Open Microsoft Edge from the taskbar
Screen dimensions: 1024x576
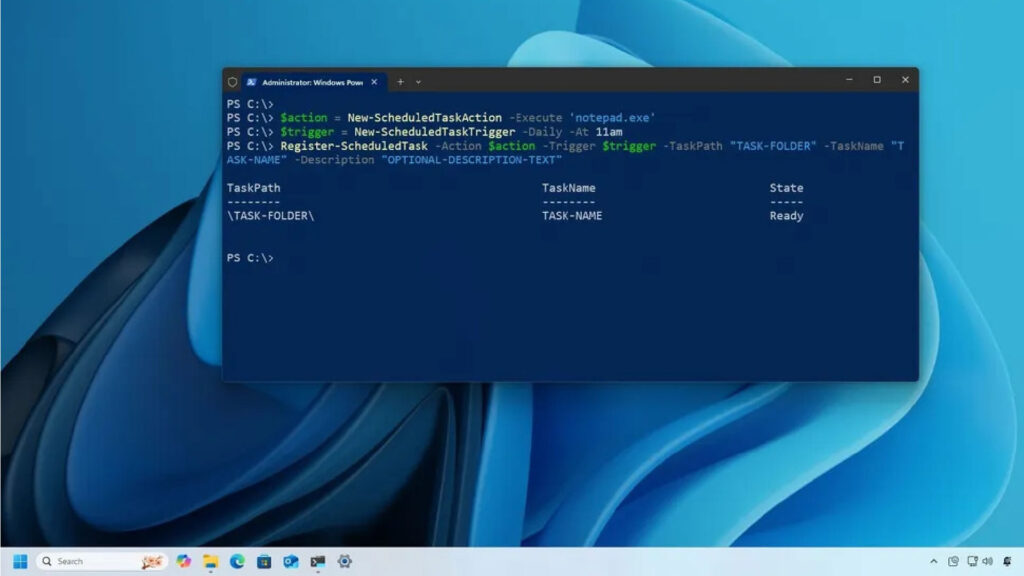(237, 561)
